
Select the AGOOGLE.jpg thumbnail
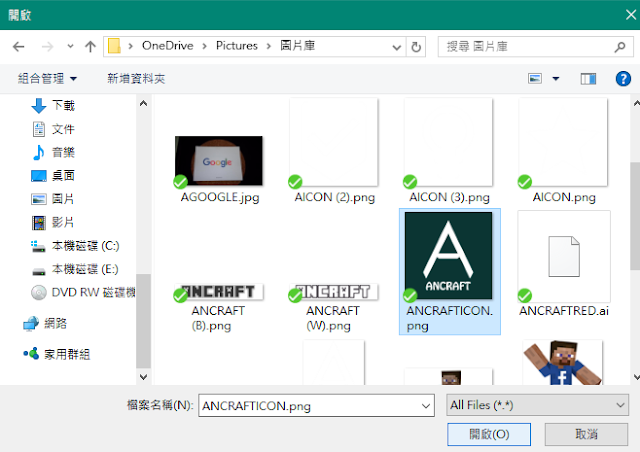(219, 161)
